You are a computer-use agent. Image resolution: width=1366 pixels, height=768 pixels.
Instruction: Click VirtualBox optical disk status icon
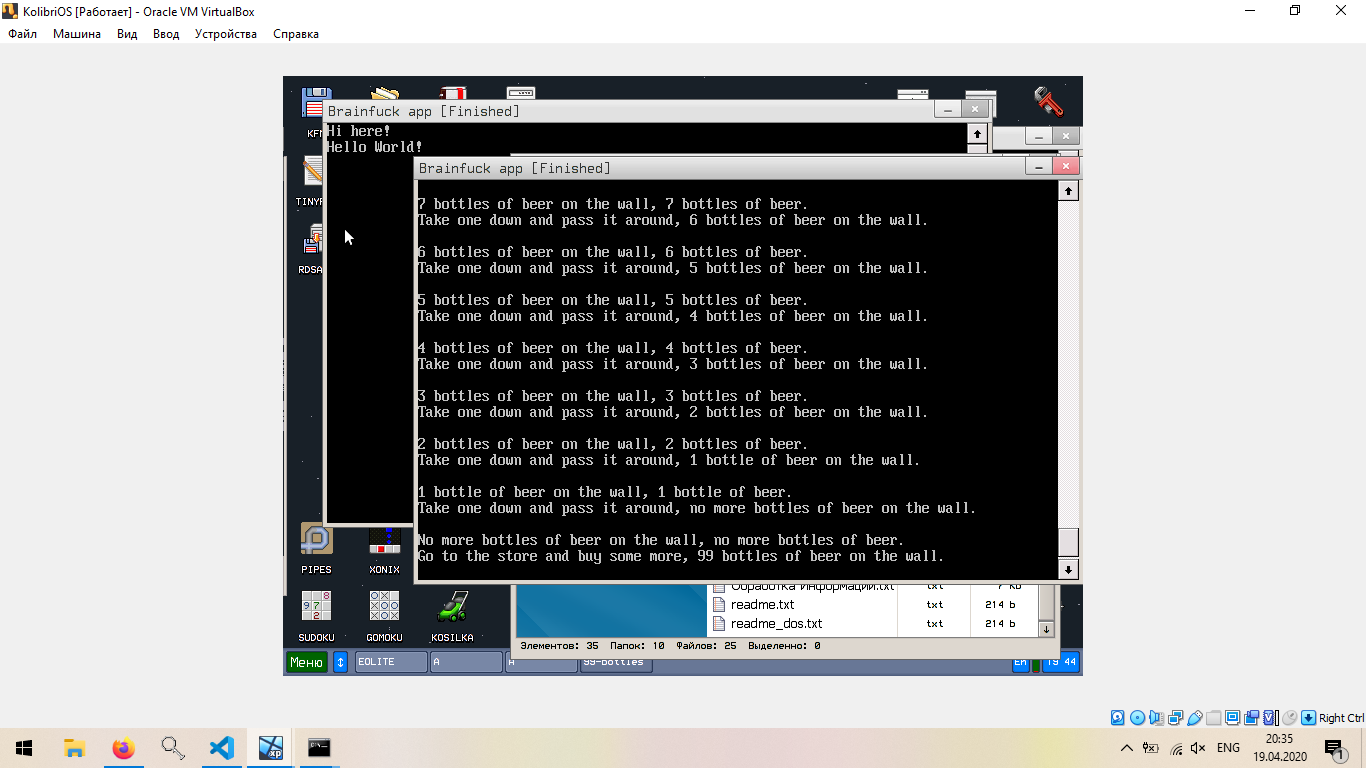click(1137, 718)
